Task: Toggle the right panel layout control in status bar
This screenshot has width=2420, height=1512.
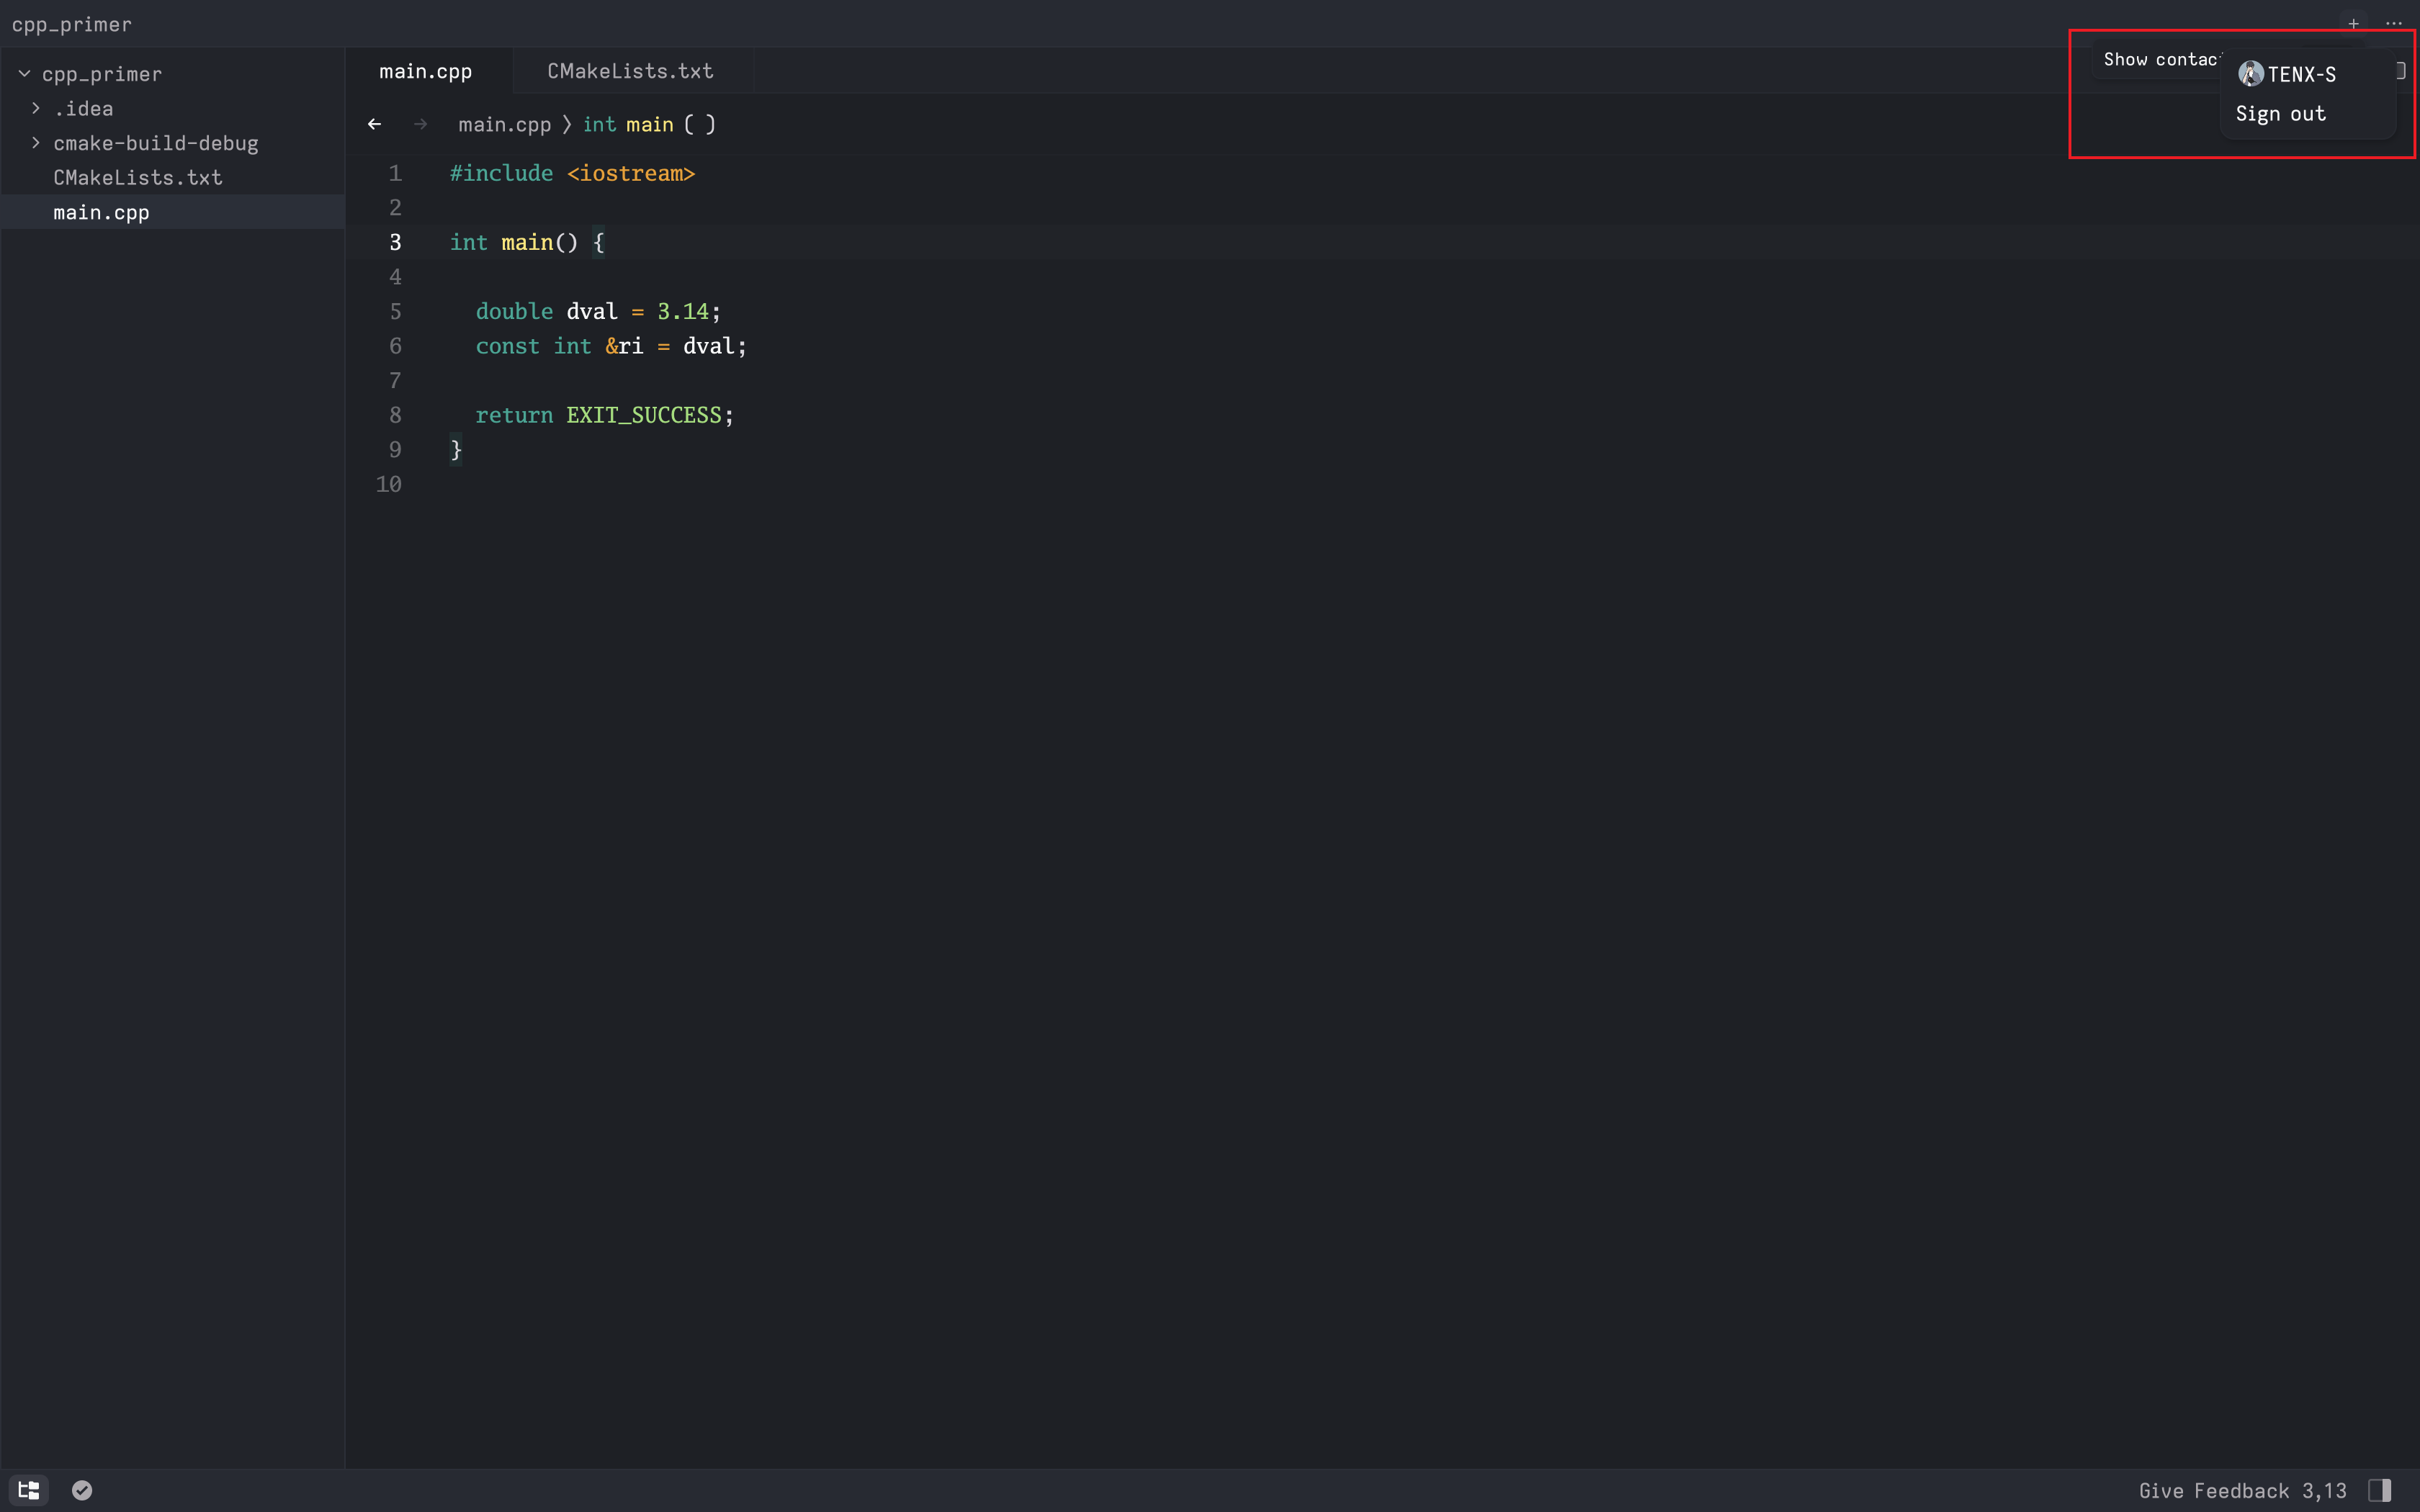Action: pyautogui.click(x=2383, y=1489)
